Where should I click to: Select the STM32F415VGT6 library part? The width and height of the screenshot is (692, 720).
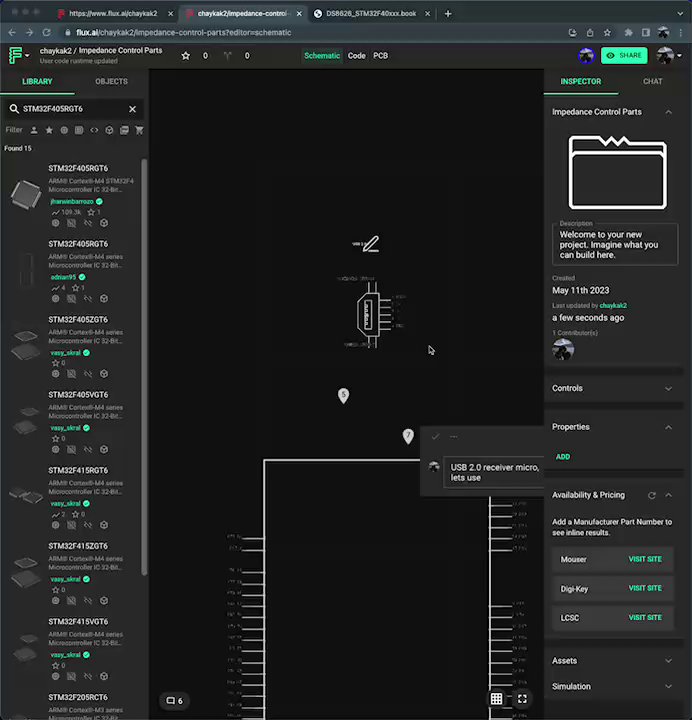point(72,649)
